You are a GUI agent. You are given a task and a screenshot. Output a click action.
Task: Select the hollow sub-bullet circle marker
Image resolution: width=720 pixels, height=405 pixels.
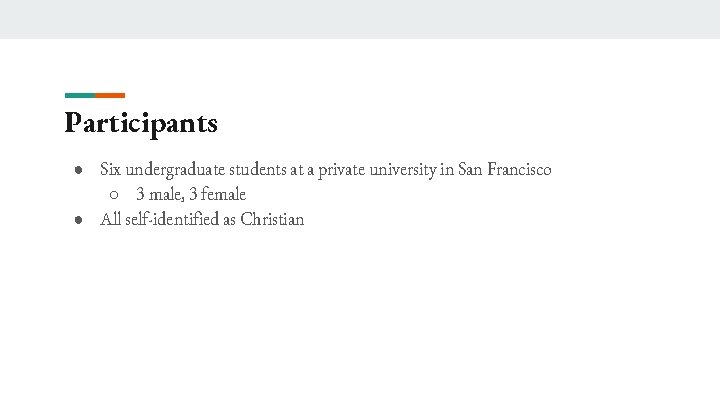coord(115,195)
